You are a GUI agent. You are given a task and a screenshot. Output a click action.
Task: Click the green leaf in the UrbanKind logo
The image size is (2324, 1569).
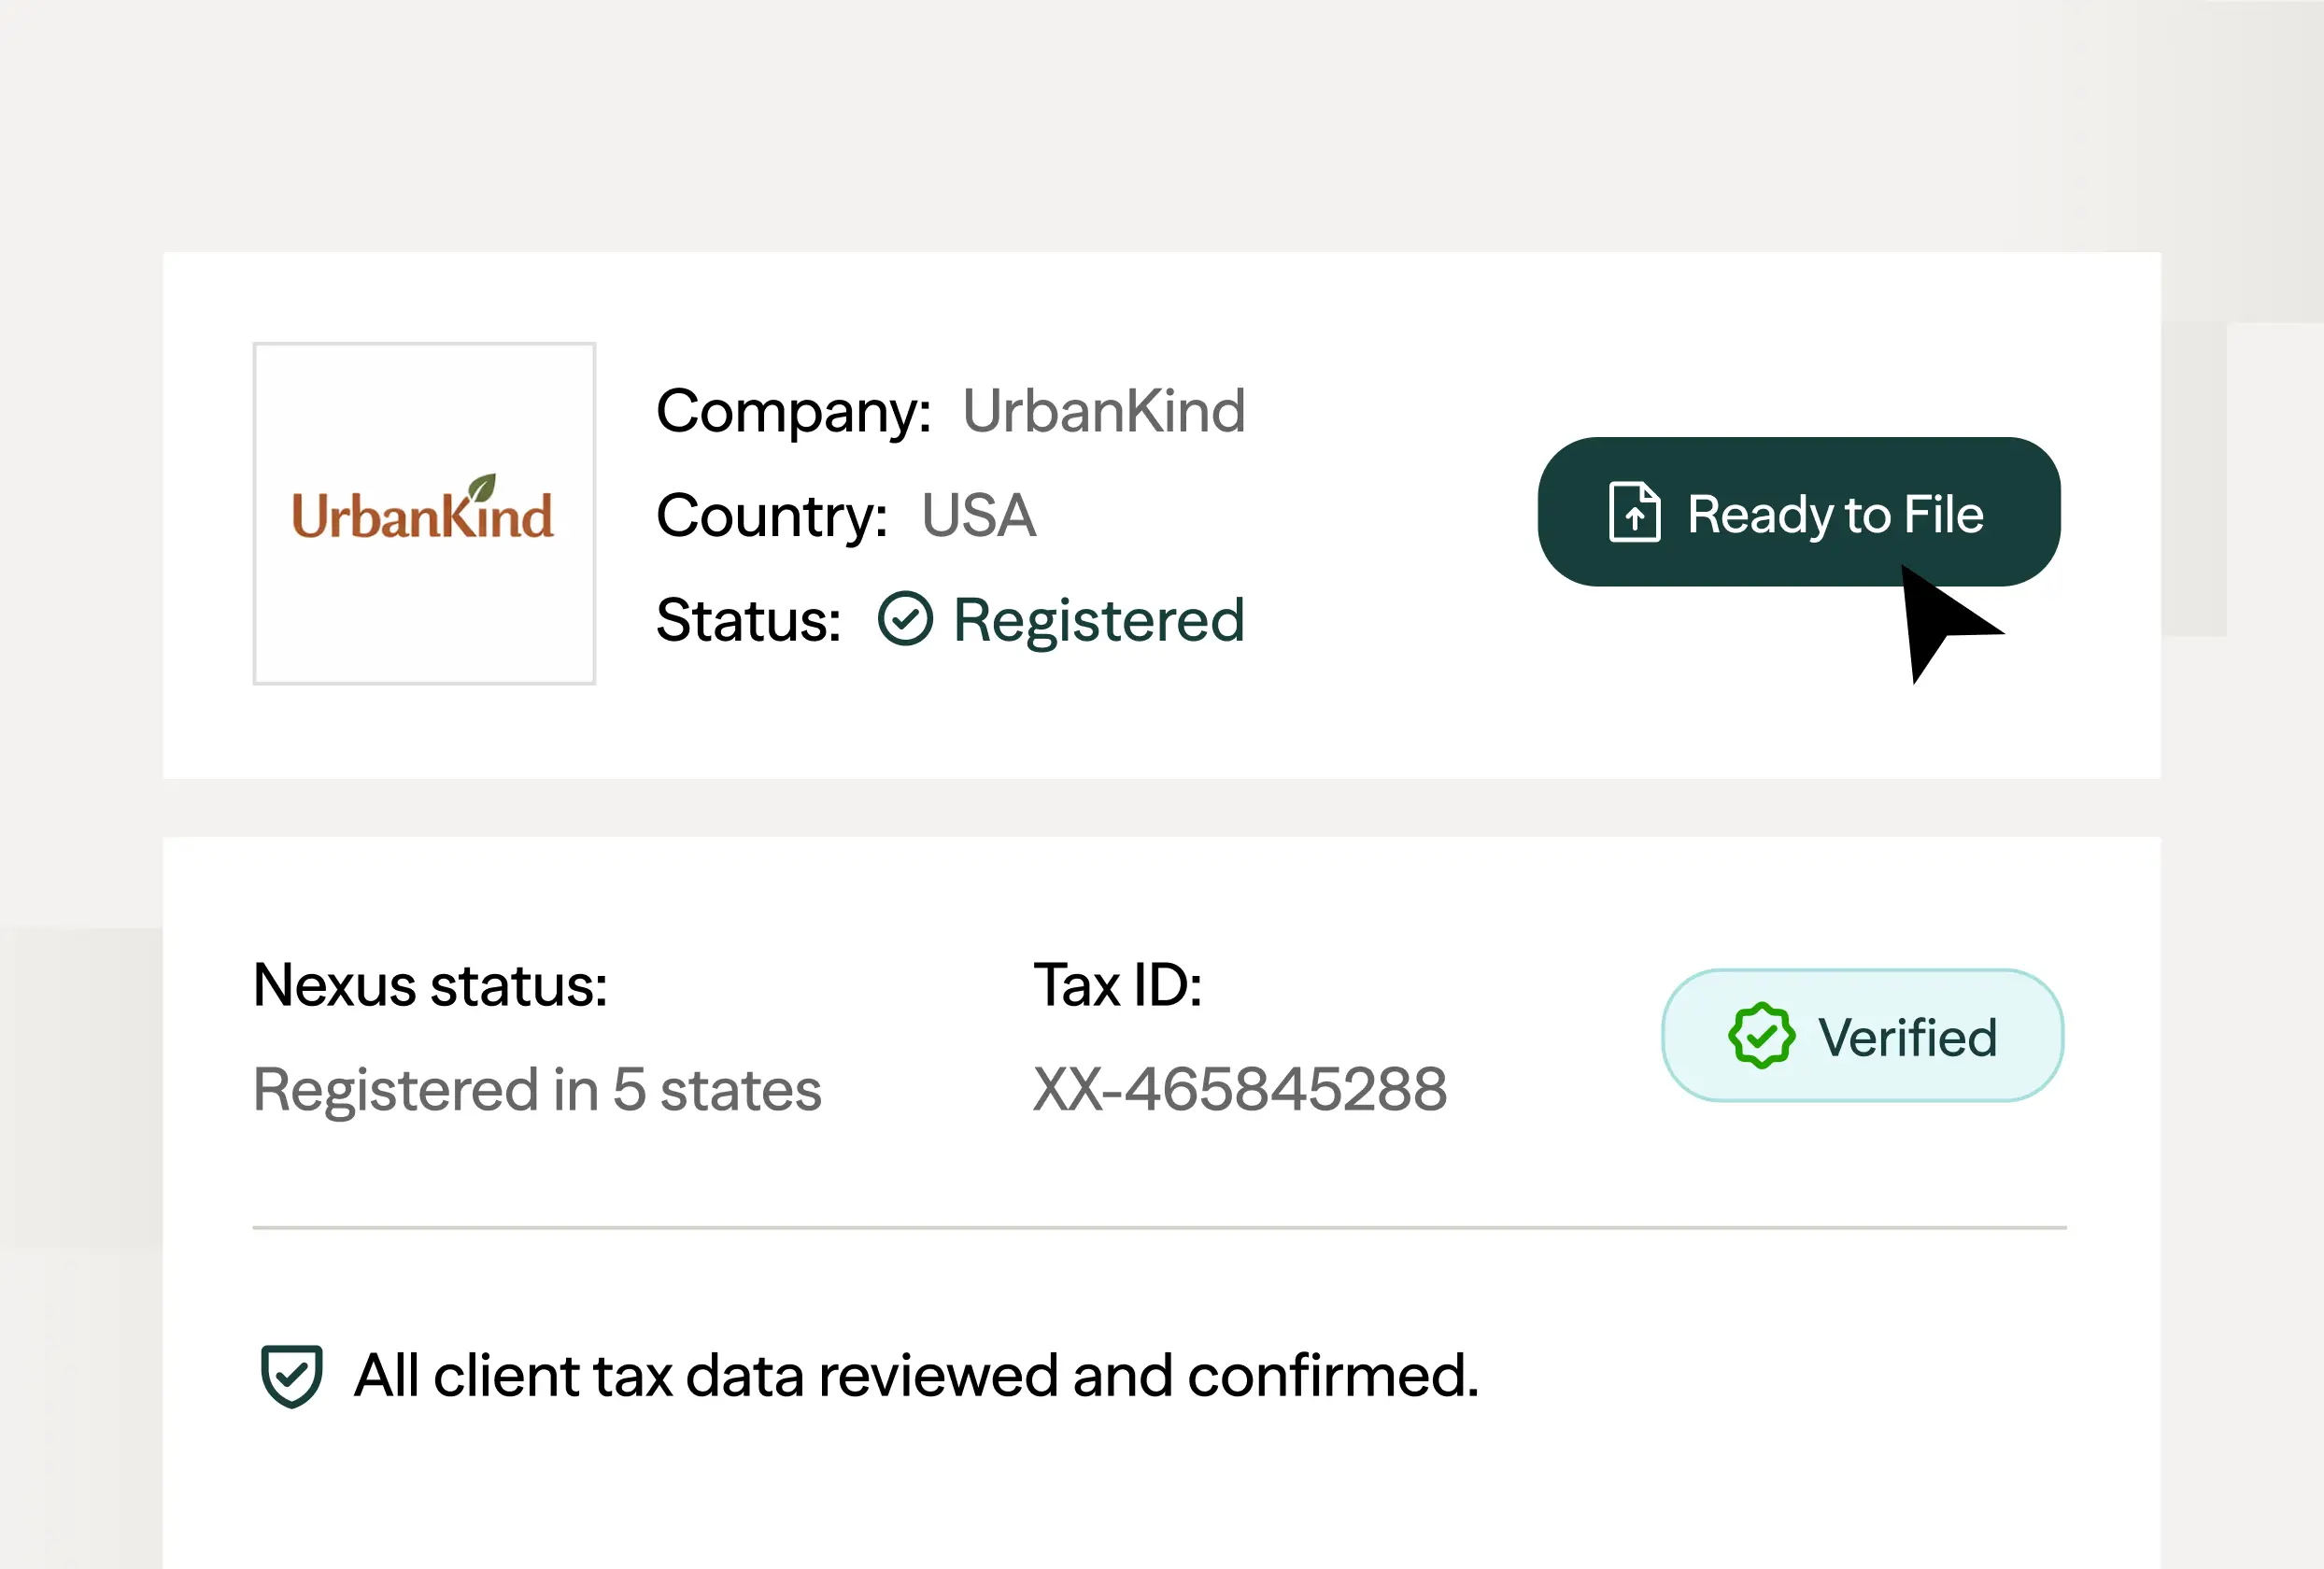coord(483,487)
